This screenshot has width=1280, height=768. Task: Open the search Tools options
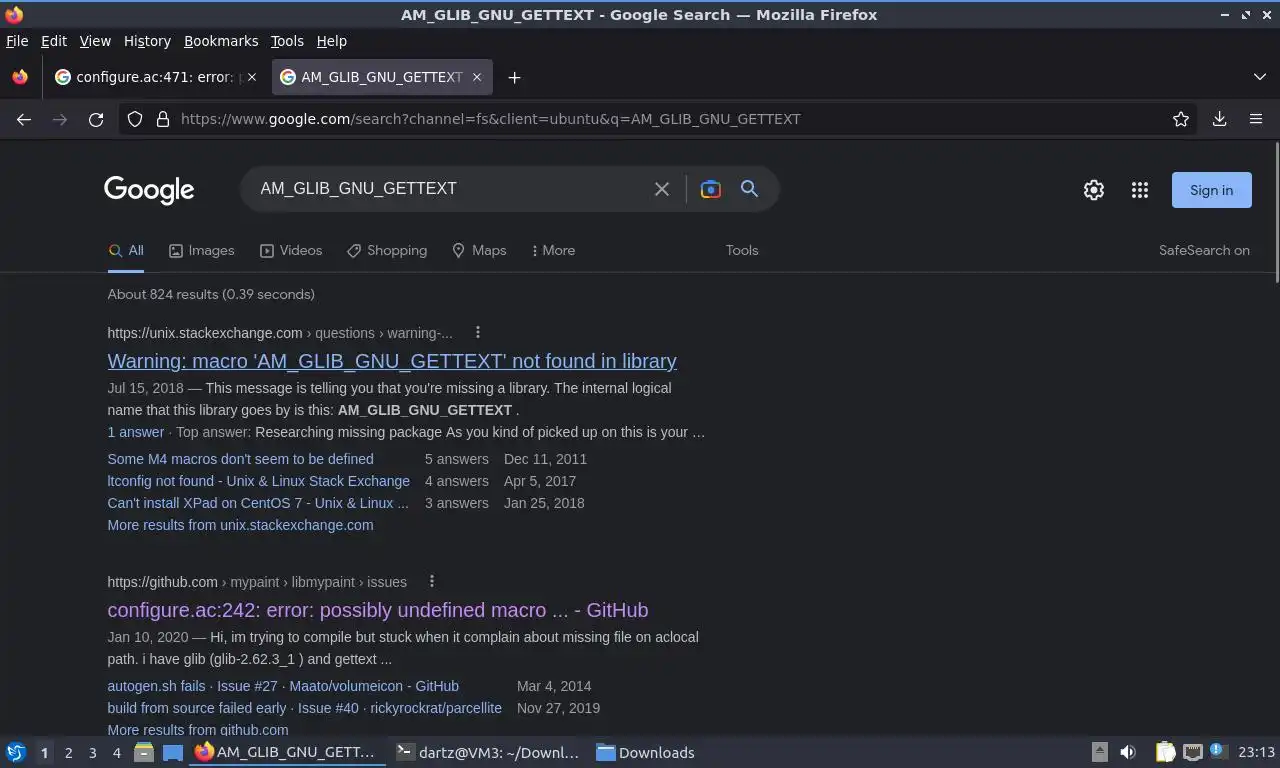(742, 251)
